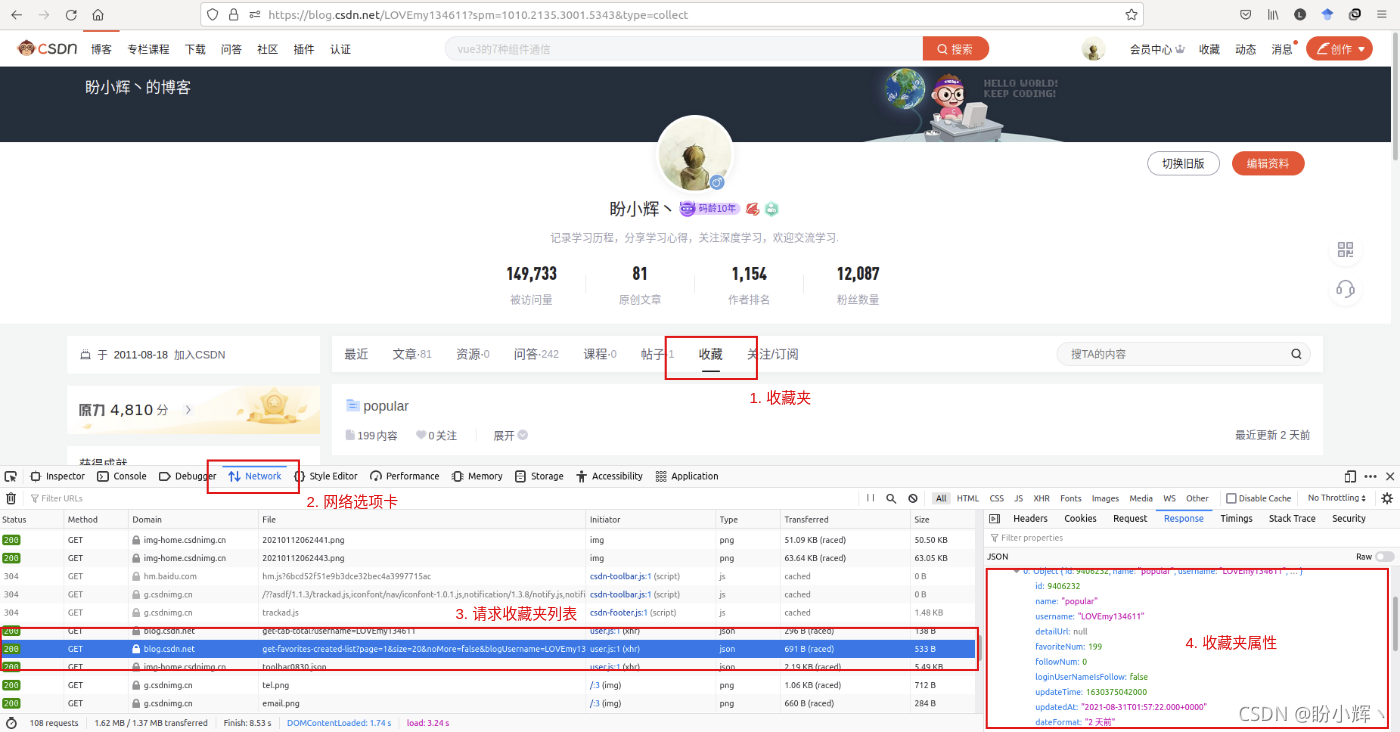Clear network requests with the trash icon

click(11, 498)
